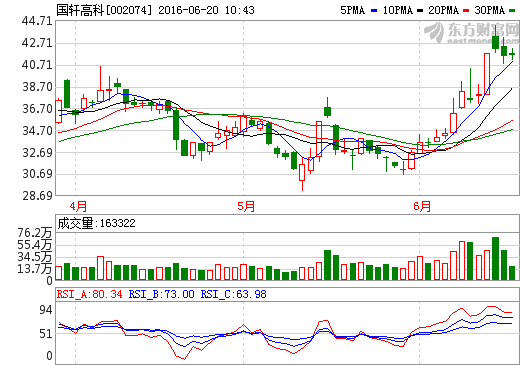The height and width of the screenshot is (365, 520).
Task: Click the 28.69 price axis label
Action: coord(37,196)
